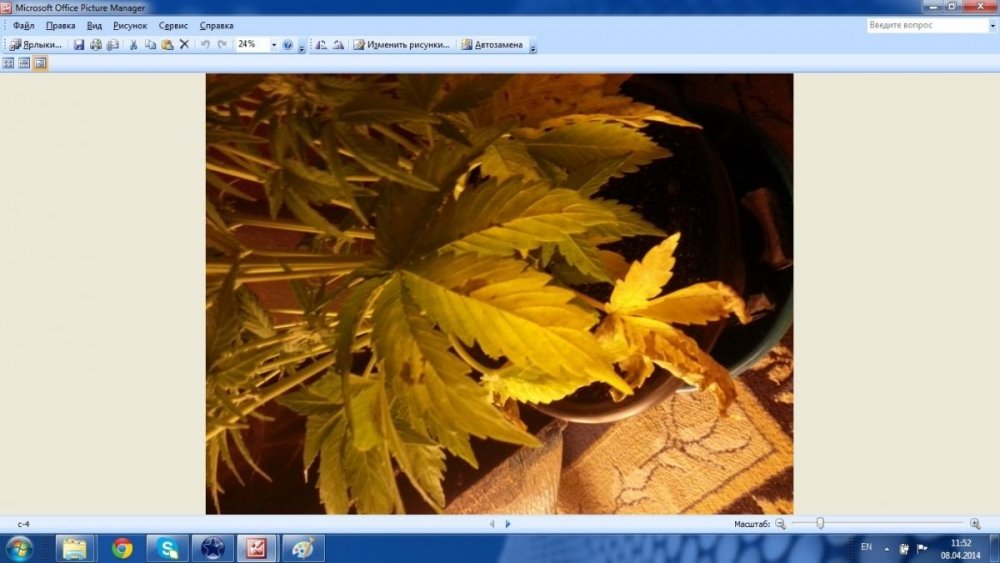Delete picture with the X icon

point(184,45)
